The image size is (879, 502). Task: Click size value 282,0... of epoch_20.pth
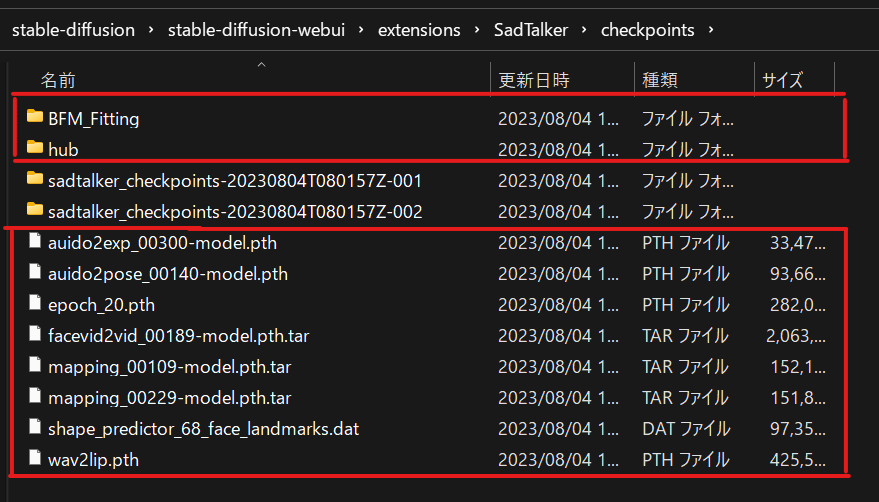pos(797,305)
